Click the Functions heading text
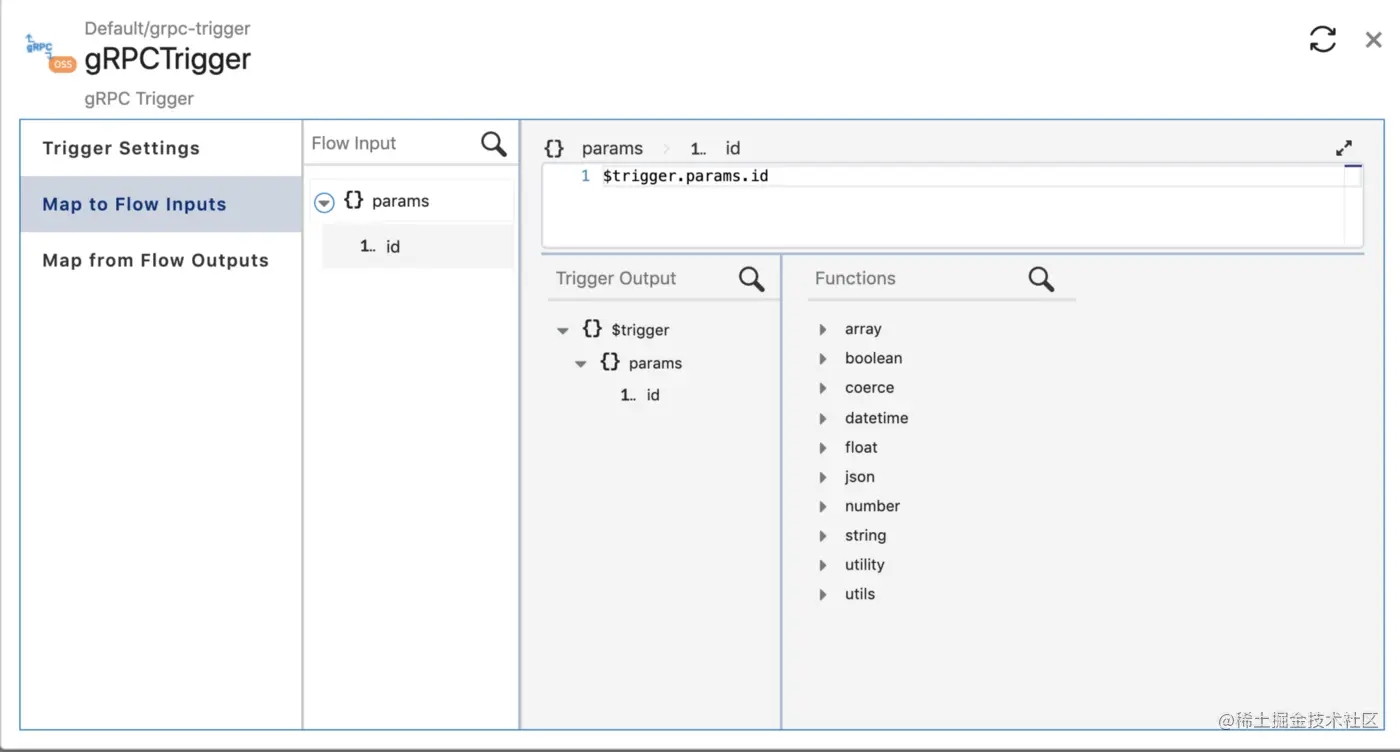 click(x=855, y=278)
